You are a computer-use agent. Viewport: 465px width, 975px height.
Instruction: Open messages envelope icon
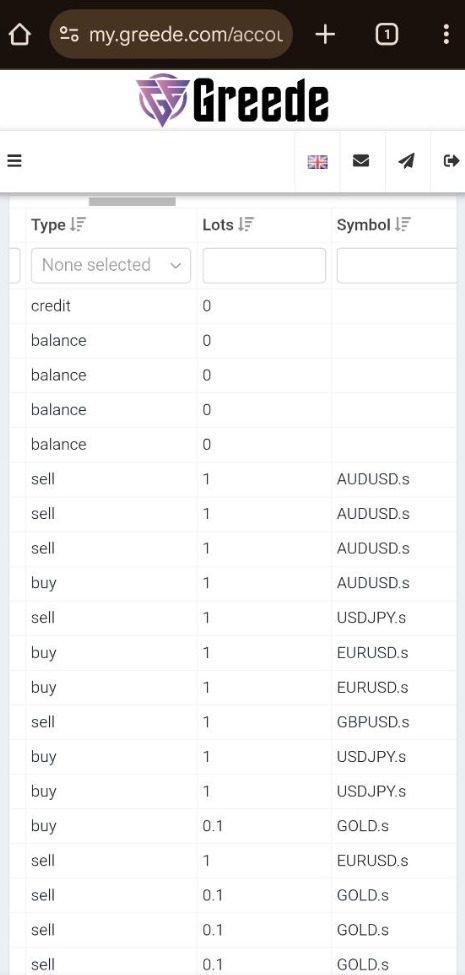pyautogui.click(x=361, y=161)
